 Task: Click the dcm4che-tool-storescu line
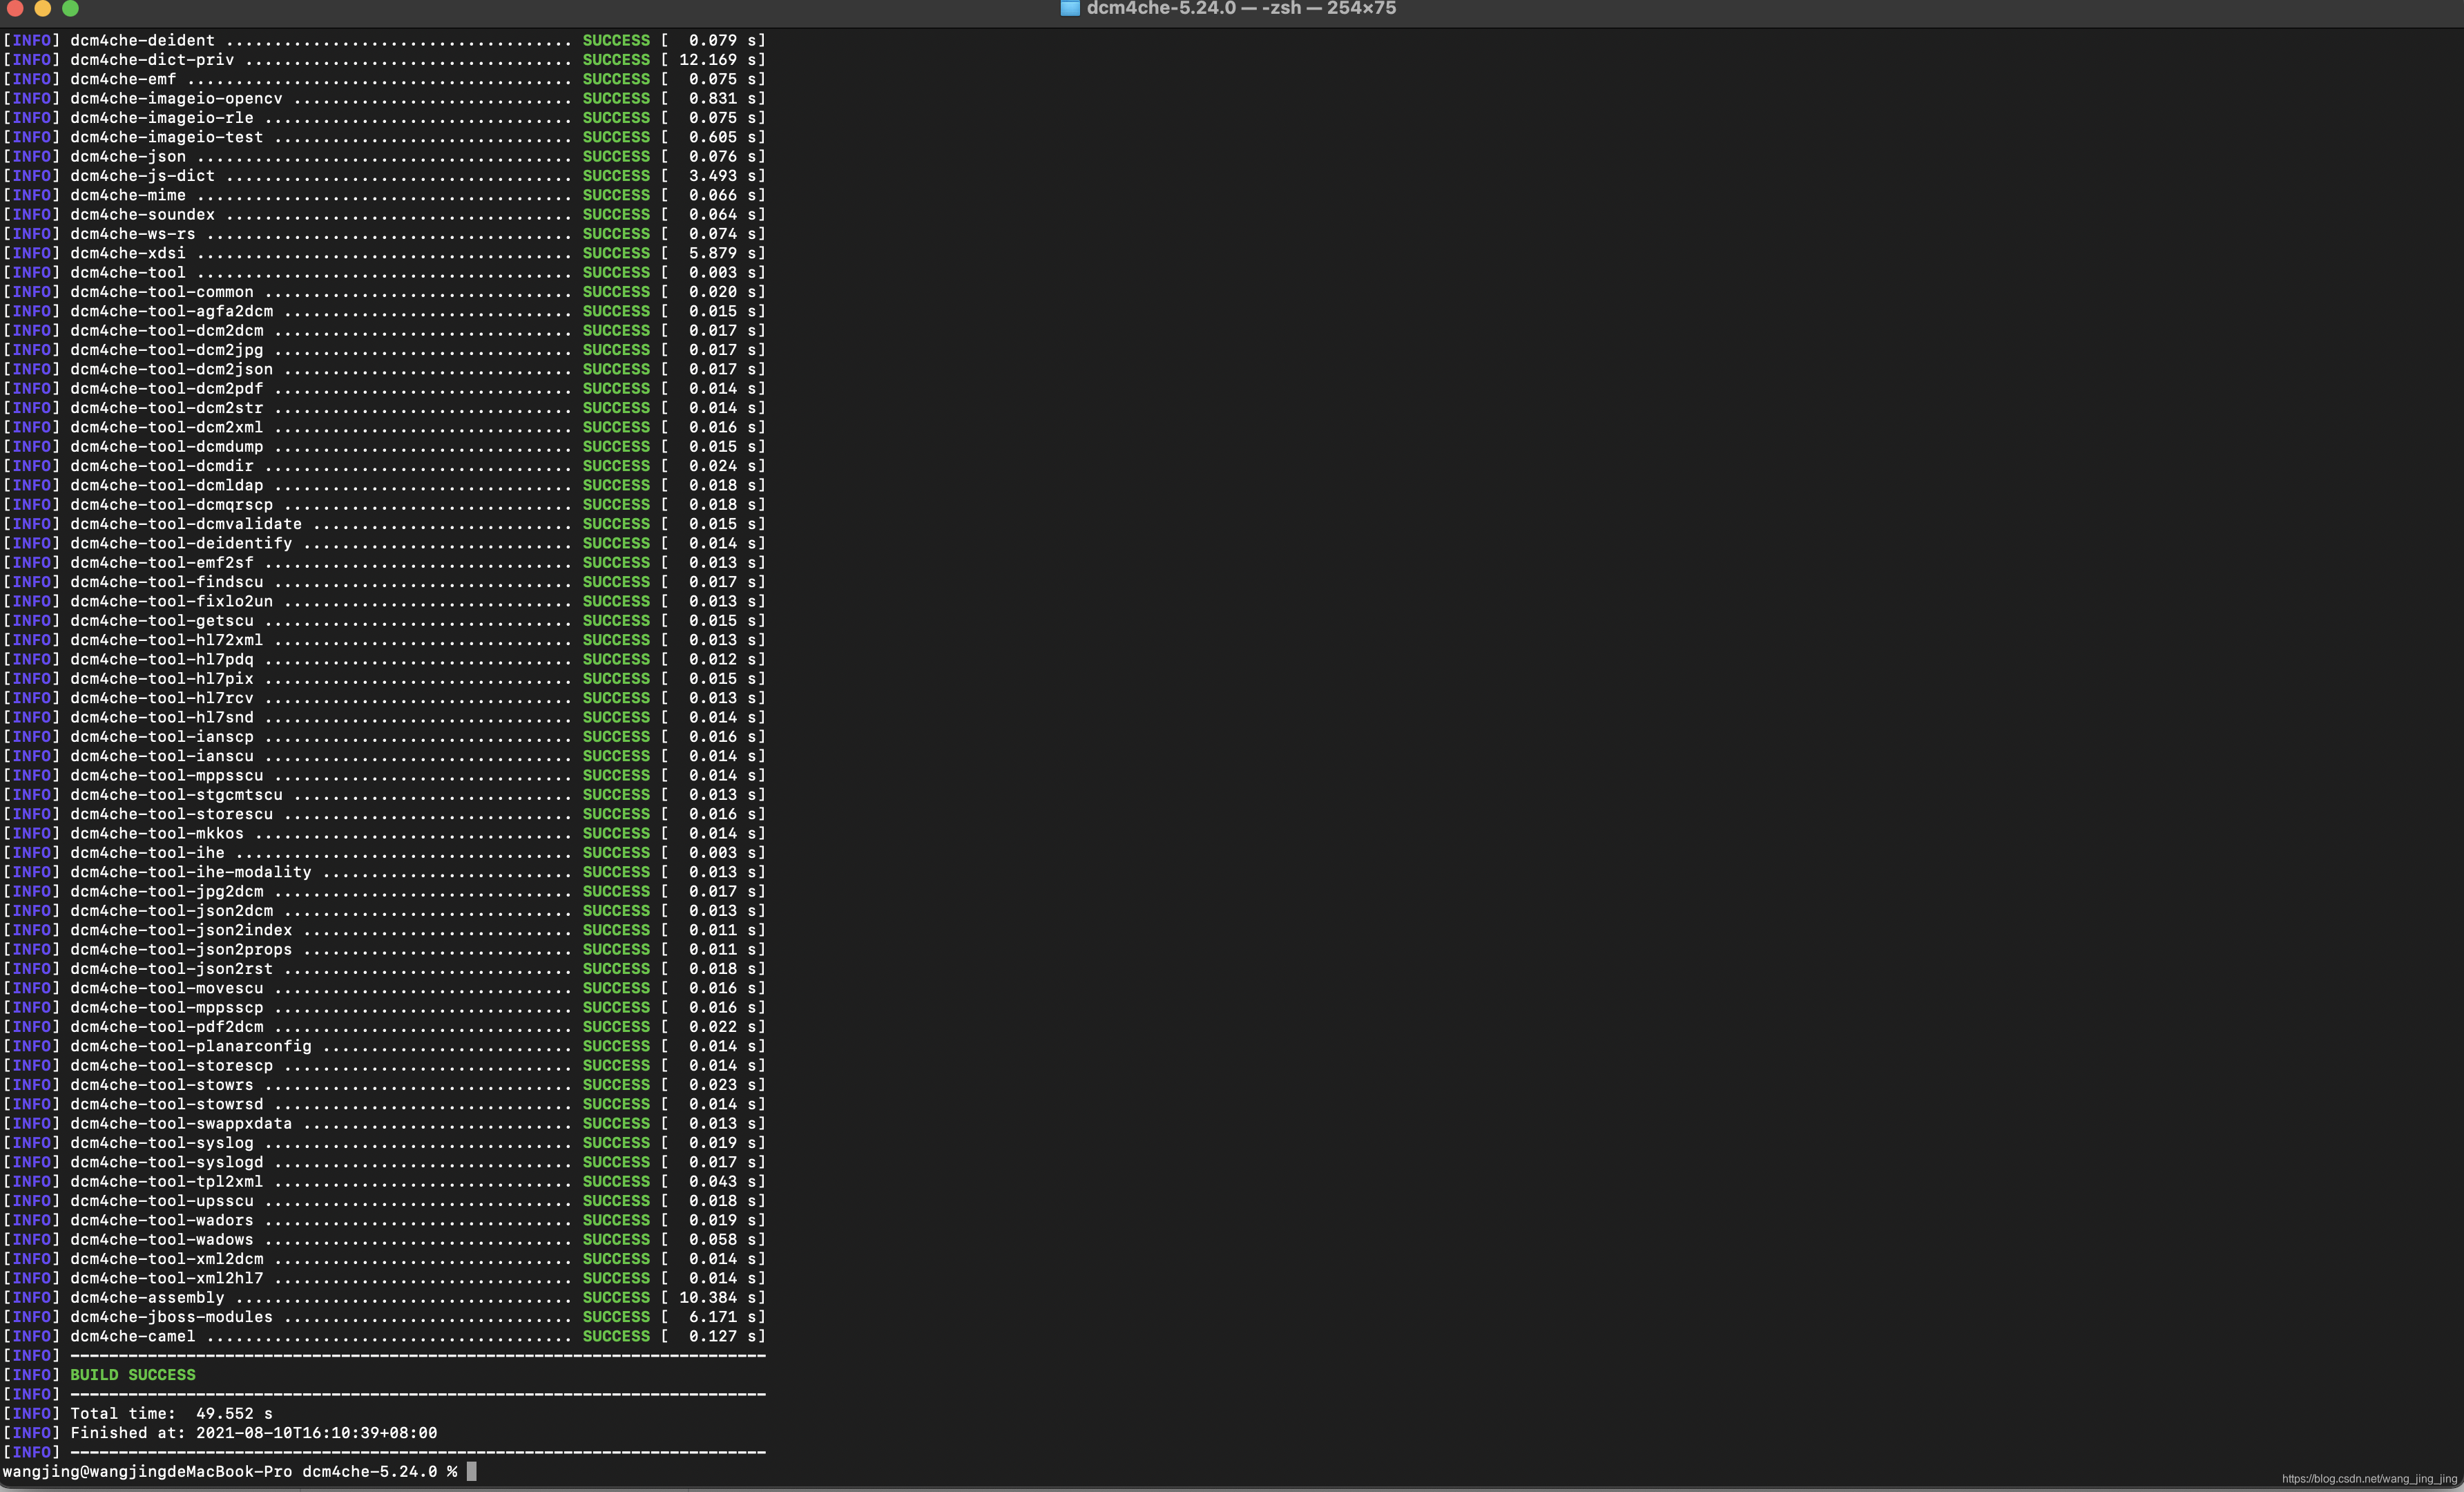171,814
